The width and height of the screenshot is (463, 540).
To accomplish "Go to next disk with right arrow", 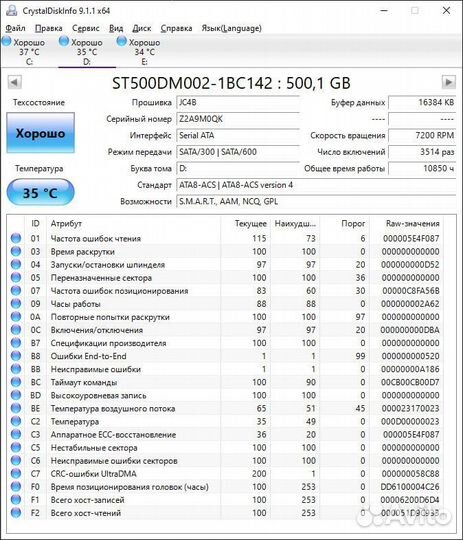I will [449, 82].
